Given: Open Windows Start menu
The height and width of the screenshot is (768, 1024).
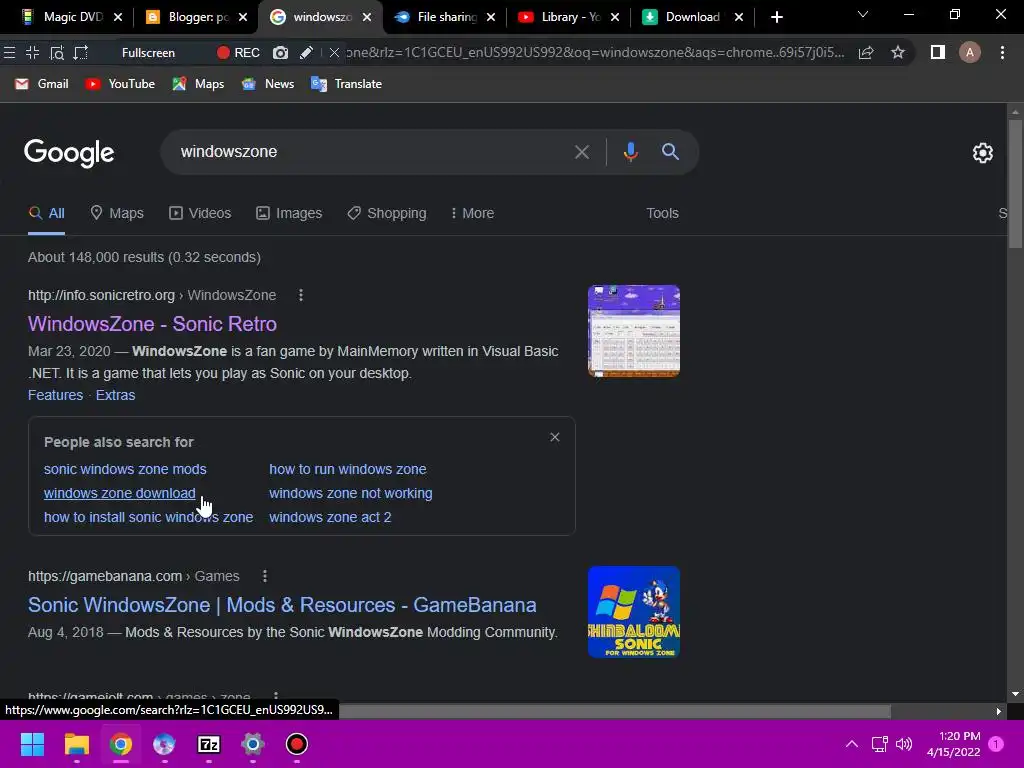Looking at the screenshot, I should pyautogui.click(x=32, y=744).
